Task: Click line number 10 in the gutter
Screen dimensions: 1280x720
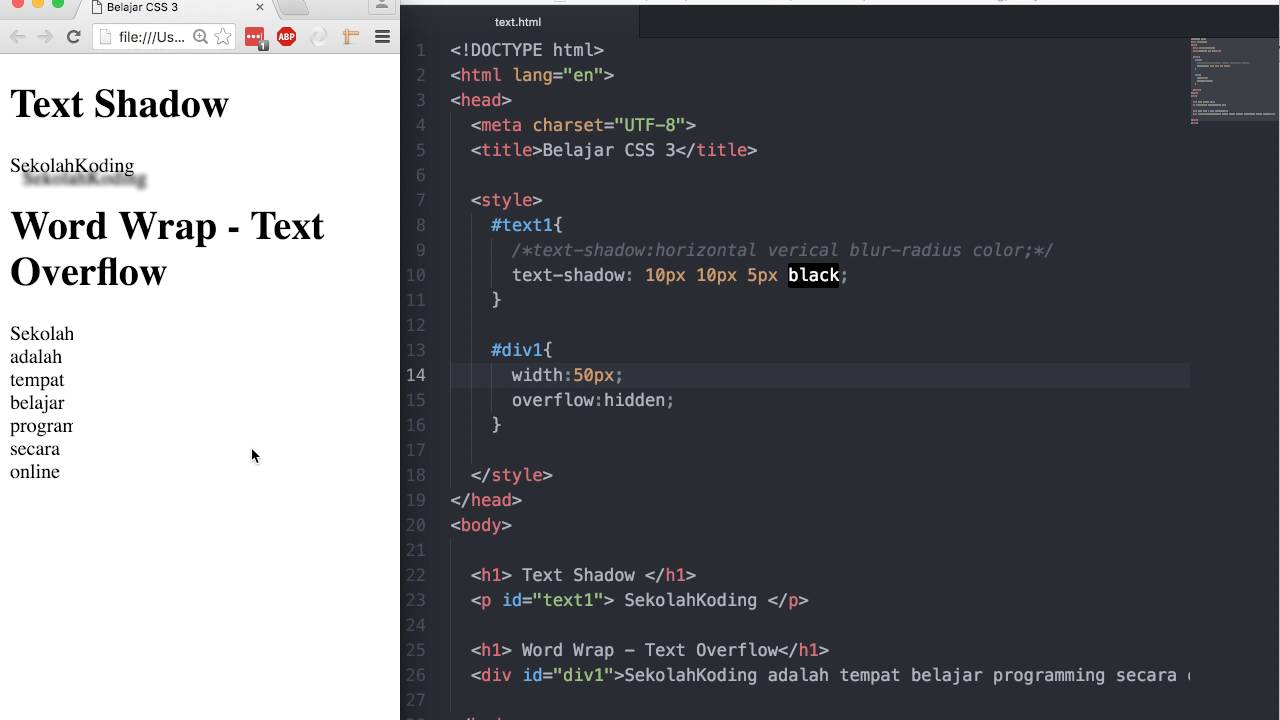Action: click(x=416, y=275)
